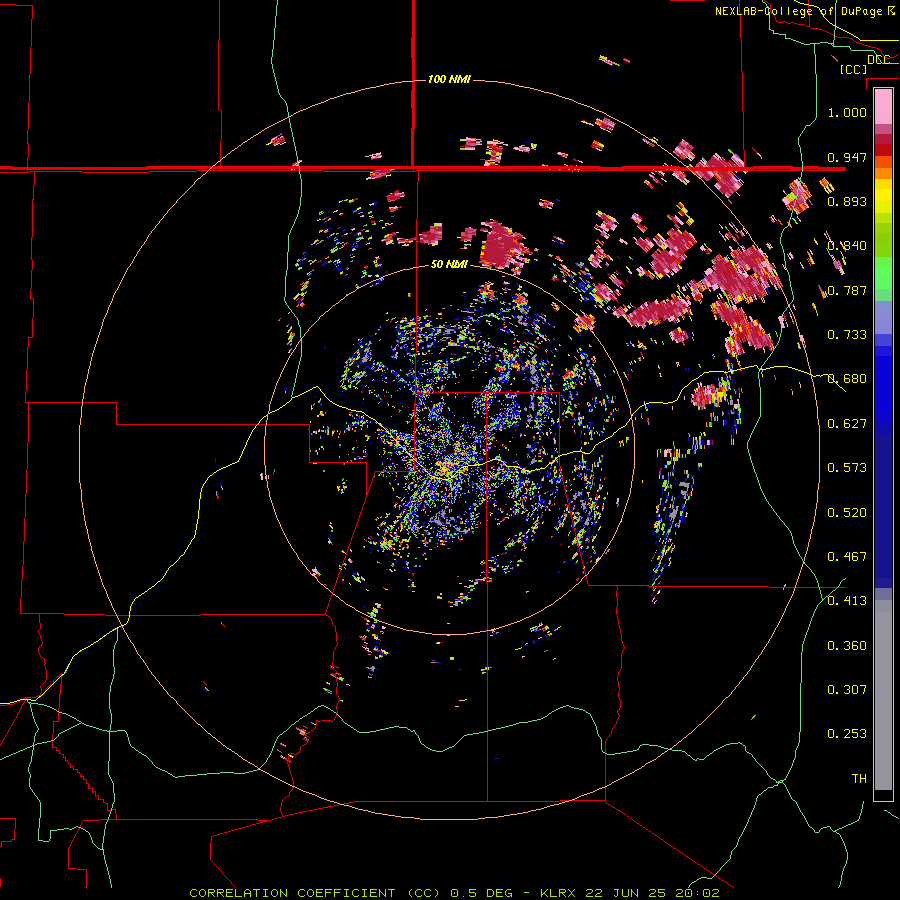Pick the light pink top color bar segment
Screen dimensions: 900x900
(883, 106)
